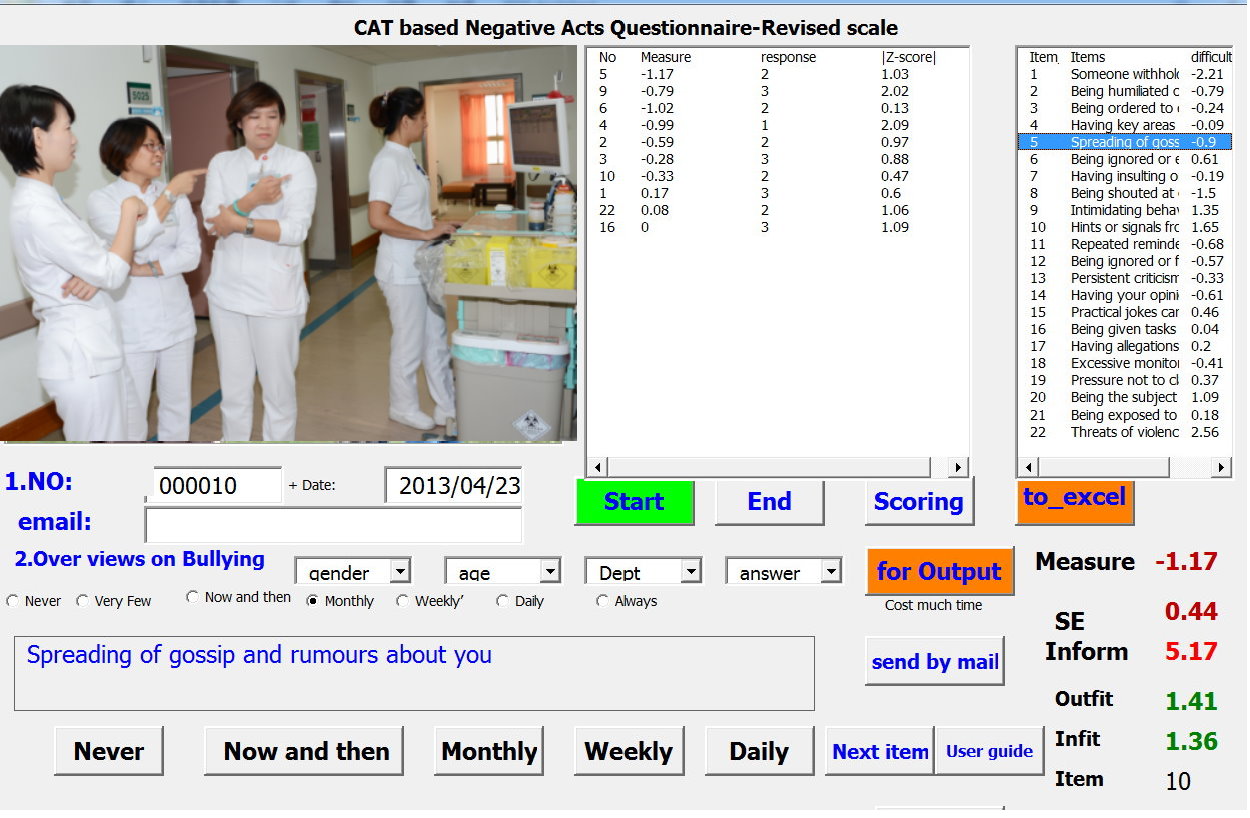Click the email input field
1250x818 pixels.
coord(333,525)
